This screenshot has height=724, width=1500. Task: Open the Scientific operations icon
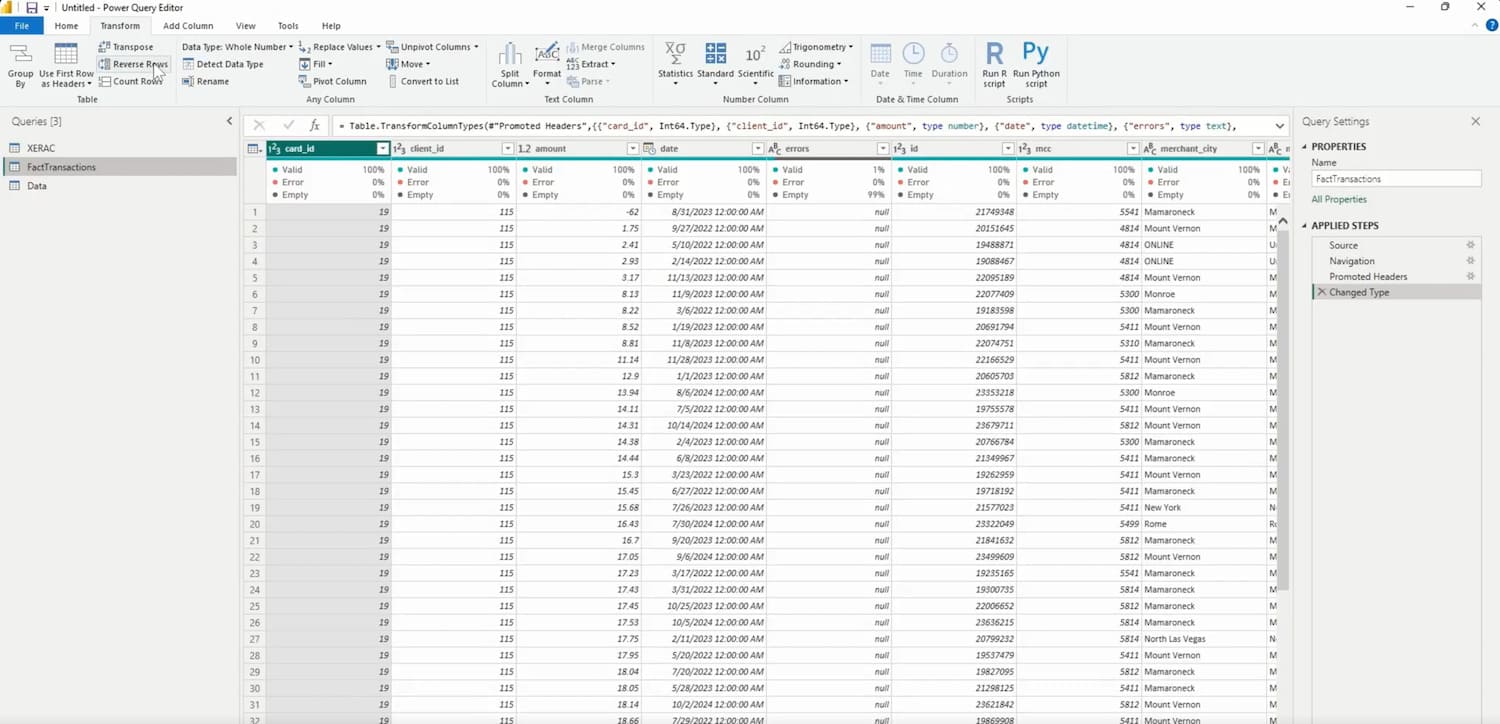pos(755,54)
